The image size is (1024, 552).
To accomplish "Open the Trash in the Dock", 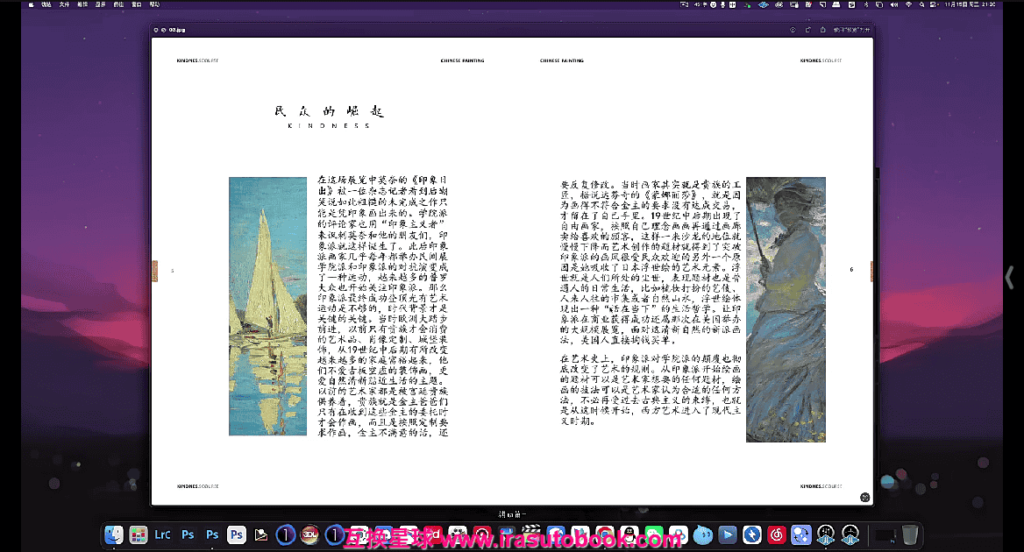I will [910, 535].
